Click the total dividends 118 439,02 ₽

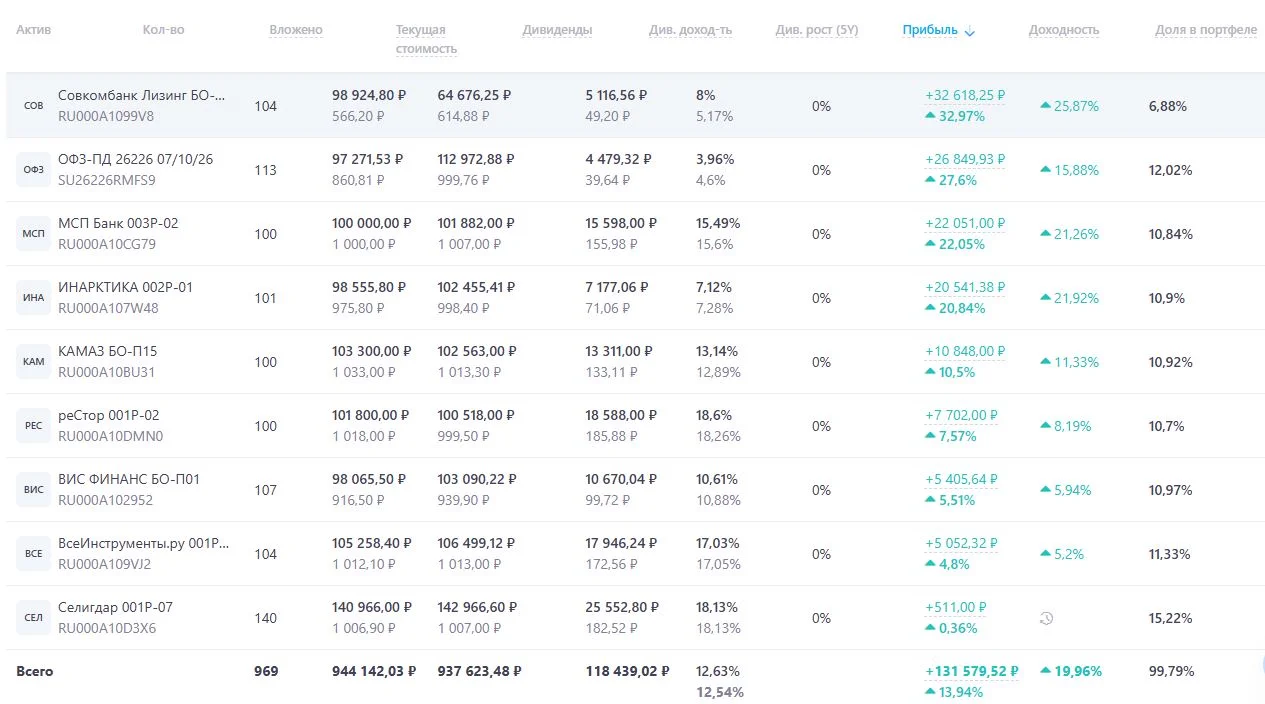627,671
